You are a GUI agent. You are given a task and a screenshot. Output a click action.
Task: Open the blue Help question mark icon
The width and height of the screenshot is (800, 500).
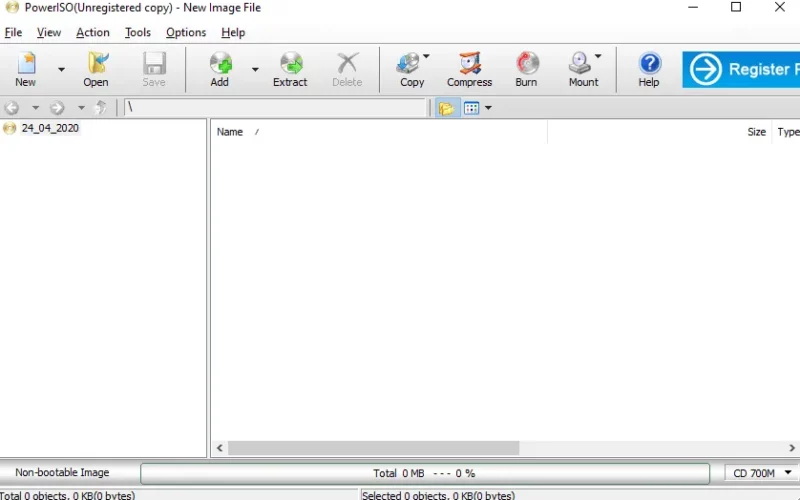(x=649, y=69)
